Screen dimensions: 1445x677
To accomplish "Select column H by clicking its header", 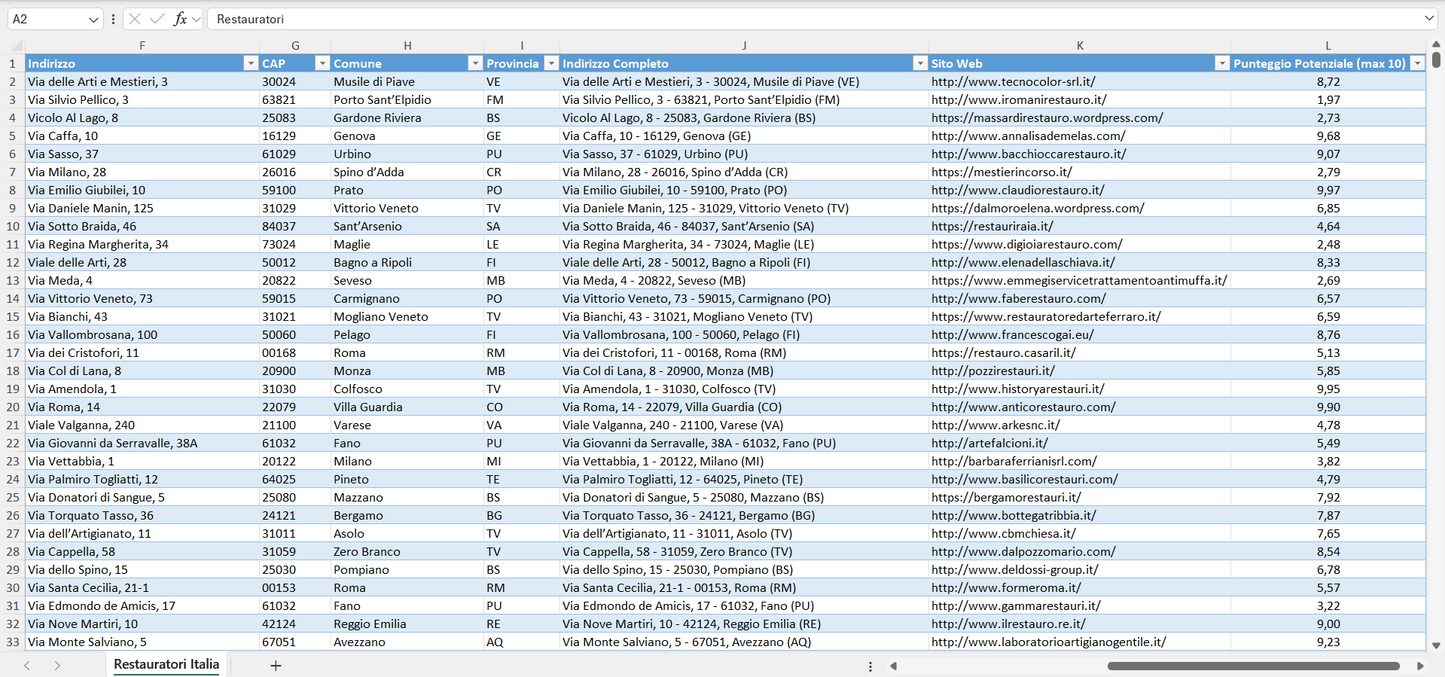I will (x=408, y=46).
